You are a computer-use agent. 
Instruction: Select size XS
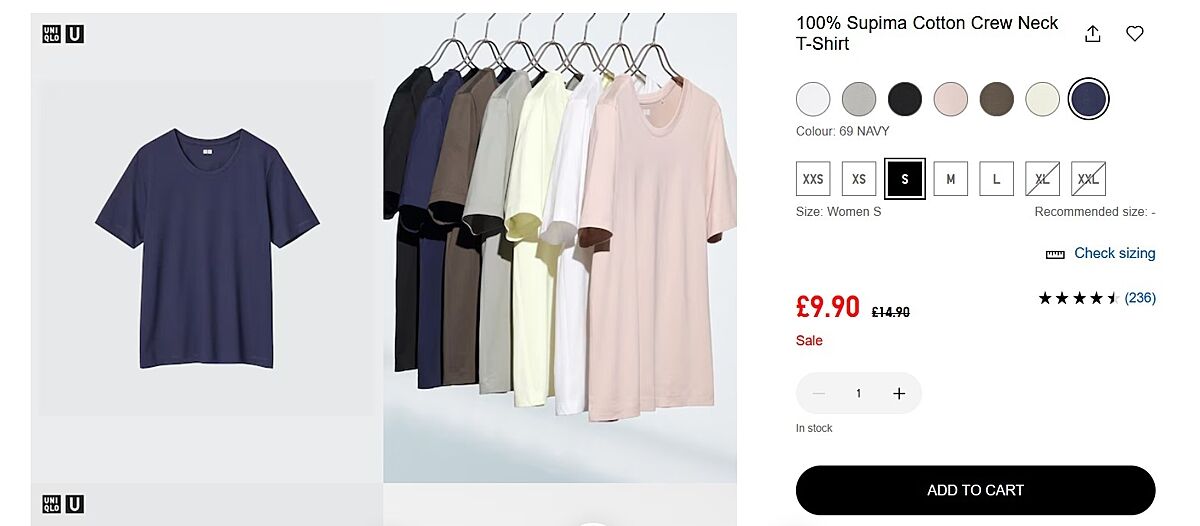pyautogui.click(x=859, y=179)
